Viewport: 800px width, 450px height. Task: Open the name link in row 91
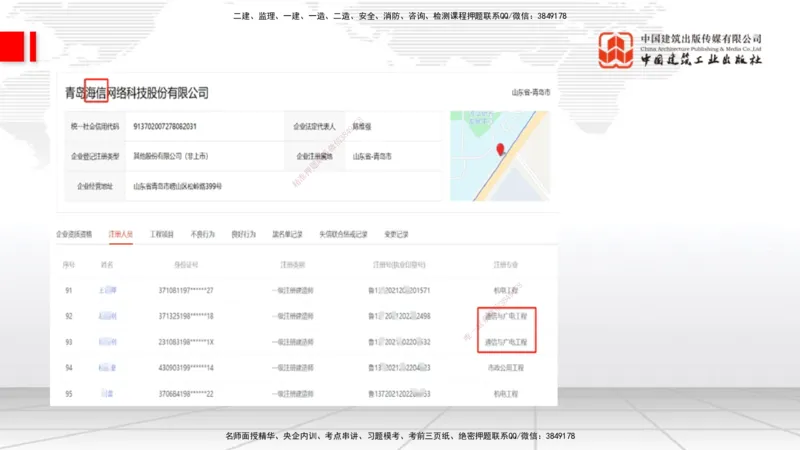(x=107, y=290)
